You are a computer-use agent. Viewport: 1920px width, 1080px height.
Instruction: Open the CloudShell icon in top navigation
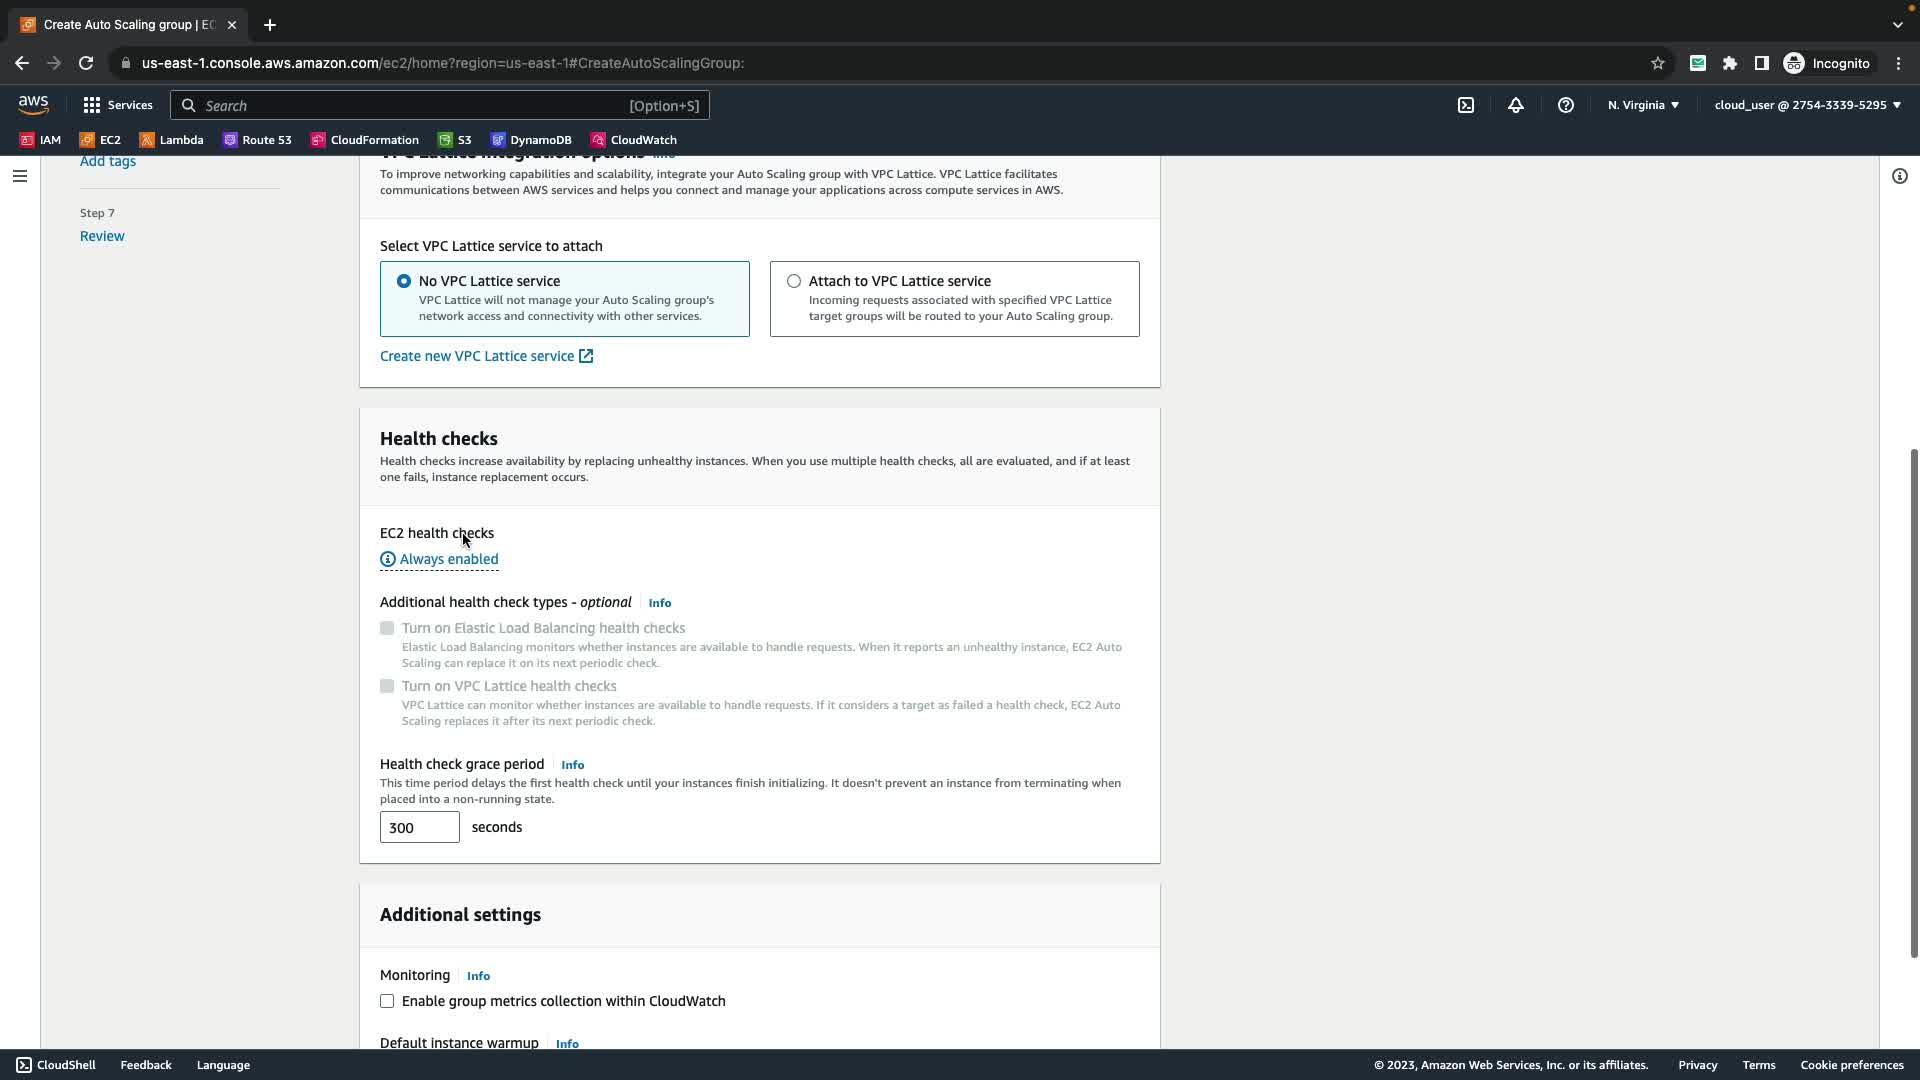click(1466, 105)
